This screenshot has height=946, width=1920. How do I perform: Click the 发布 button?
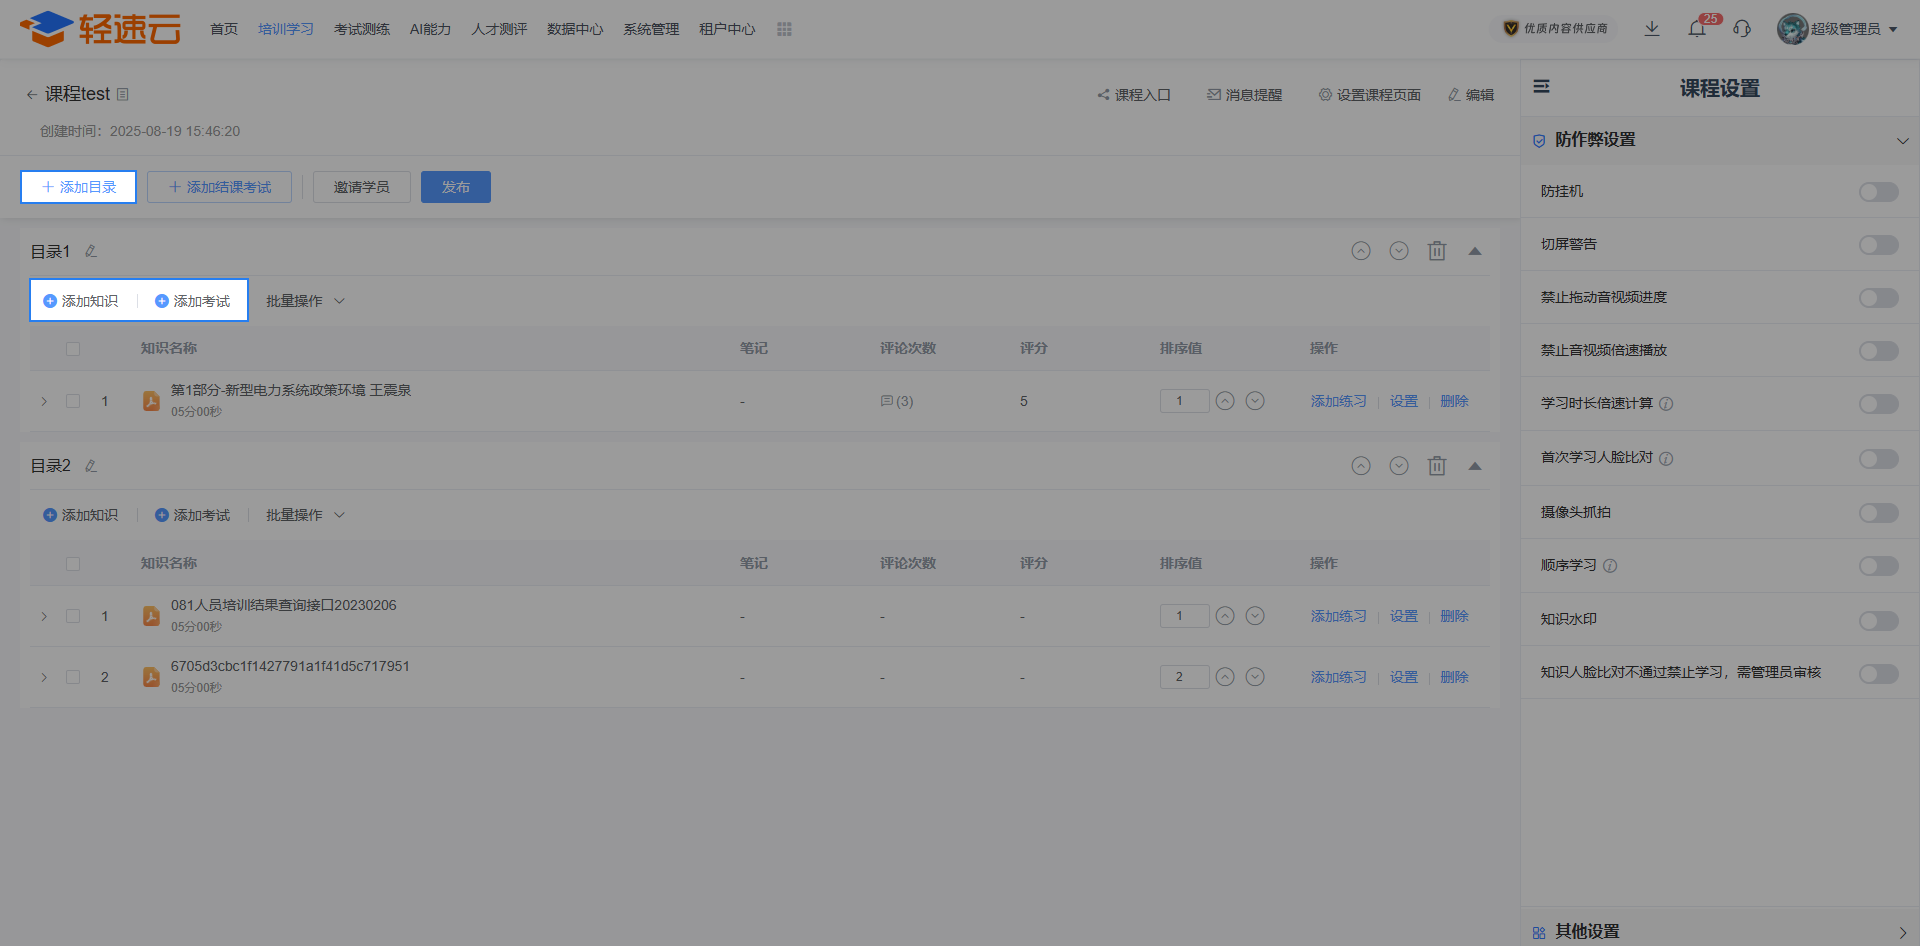point(456,187)
